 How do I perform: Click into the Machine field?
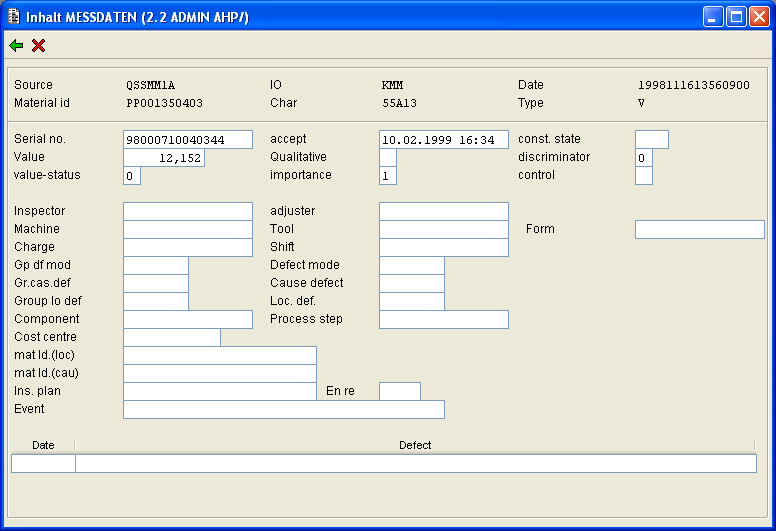[188, 230]
